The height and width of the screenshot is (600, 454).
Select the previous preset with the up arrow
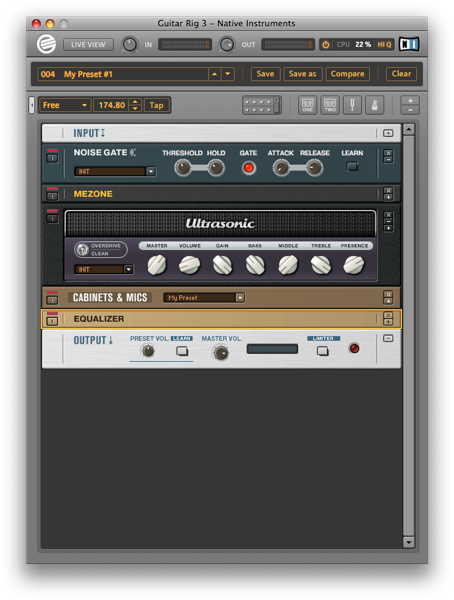[215, 74]
